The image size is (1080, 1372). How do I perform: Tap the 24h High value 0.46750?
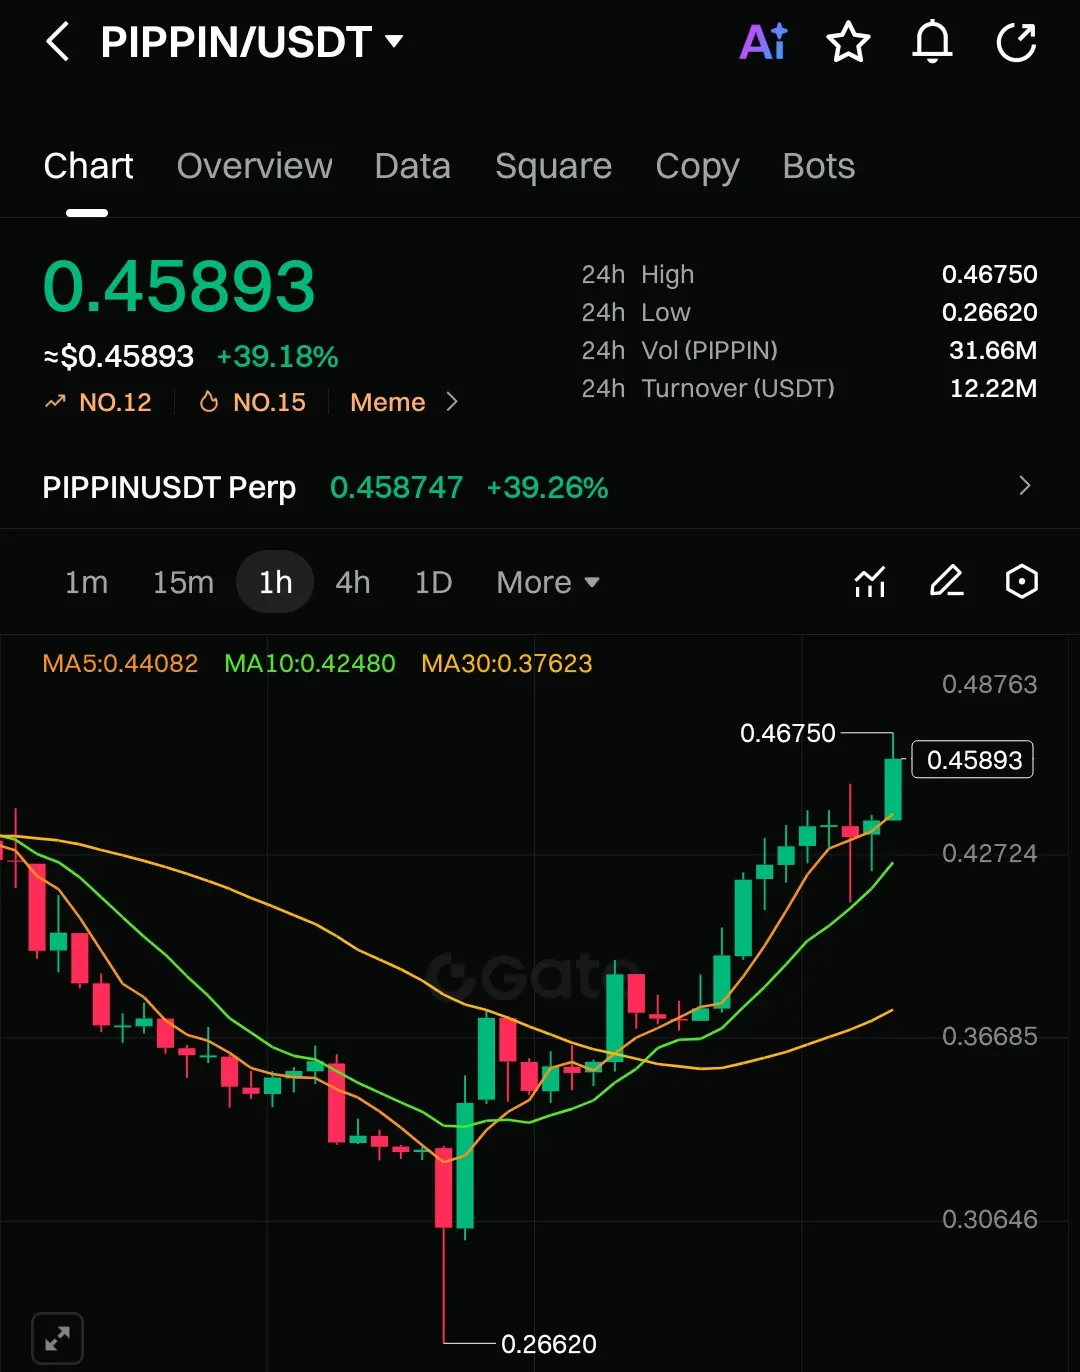tap(989, 274)
